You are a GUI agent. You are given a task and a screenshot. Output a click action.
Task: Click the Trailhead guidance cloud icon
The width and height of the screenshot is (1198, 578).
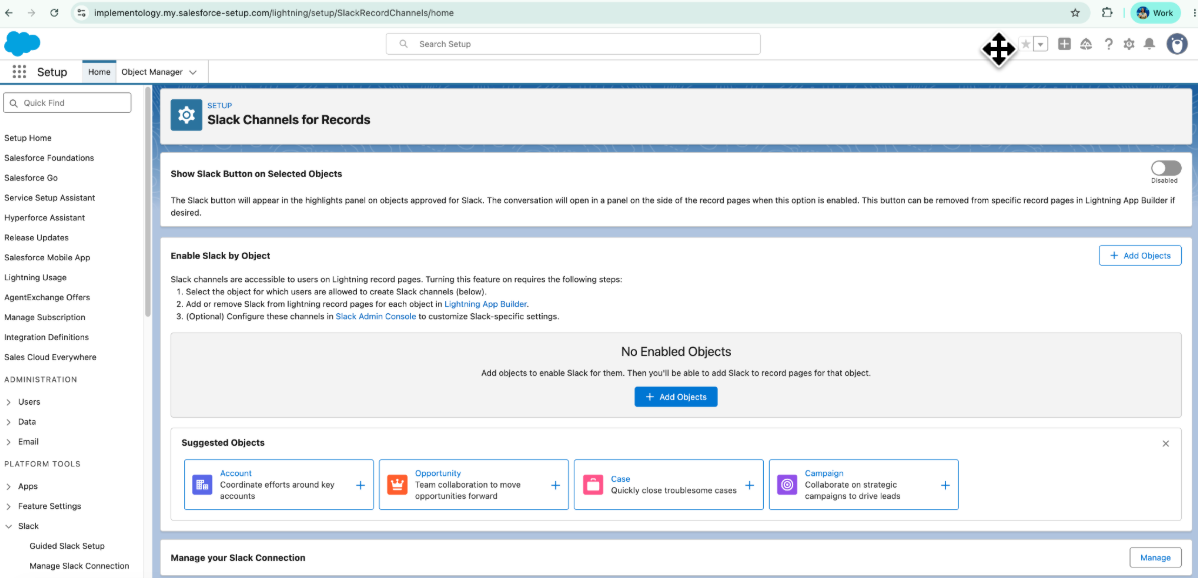tap(1086, 44)
